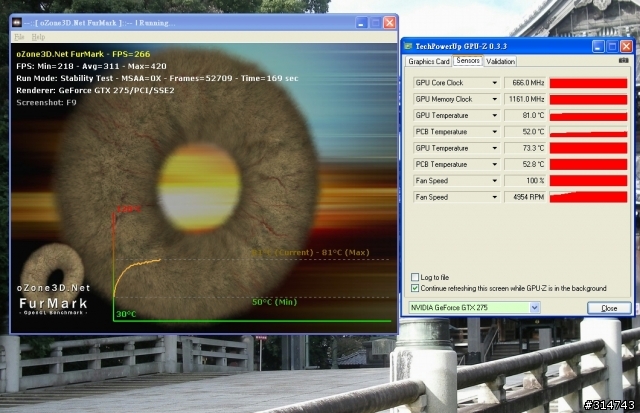640x413 pixels.
Task: Expand the NVIDIA GeForce GTX 275 selector
Action: (535, 308)
